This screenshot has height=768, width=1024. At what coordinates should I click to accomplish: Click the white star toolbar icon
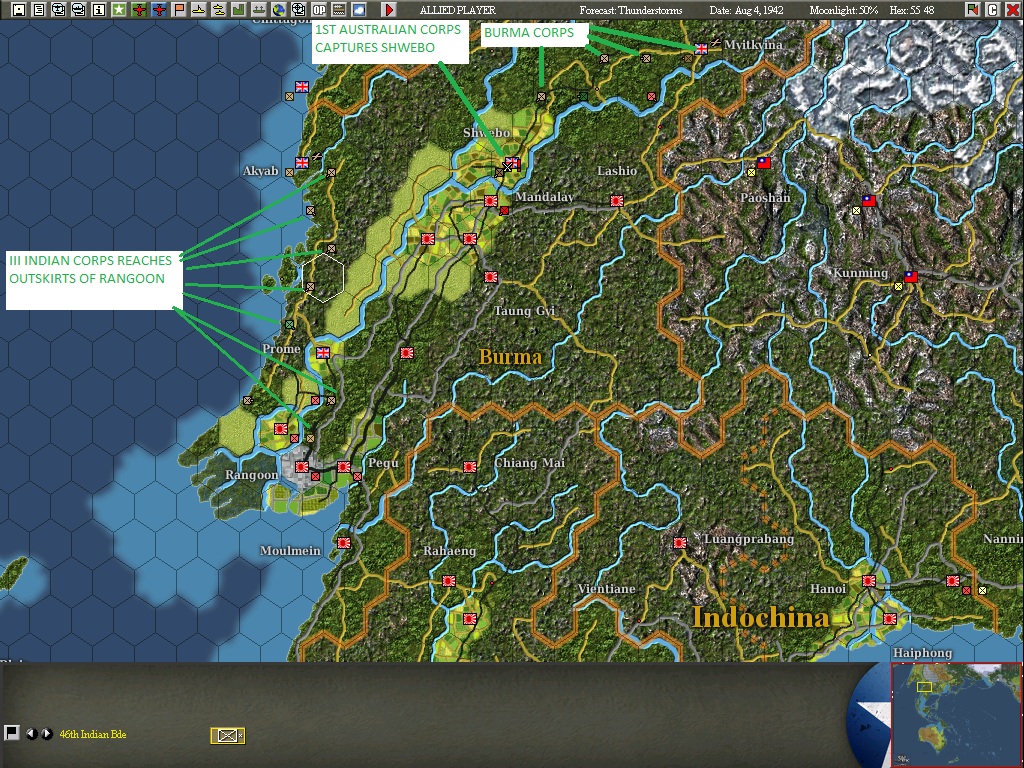tap(118, 9)
